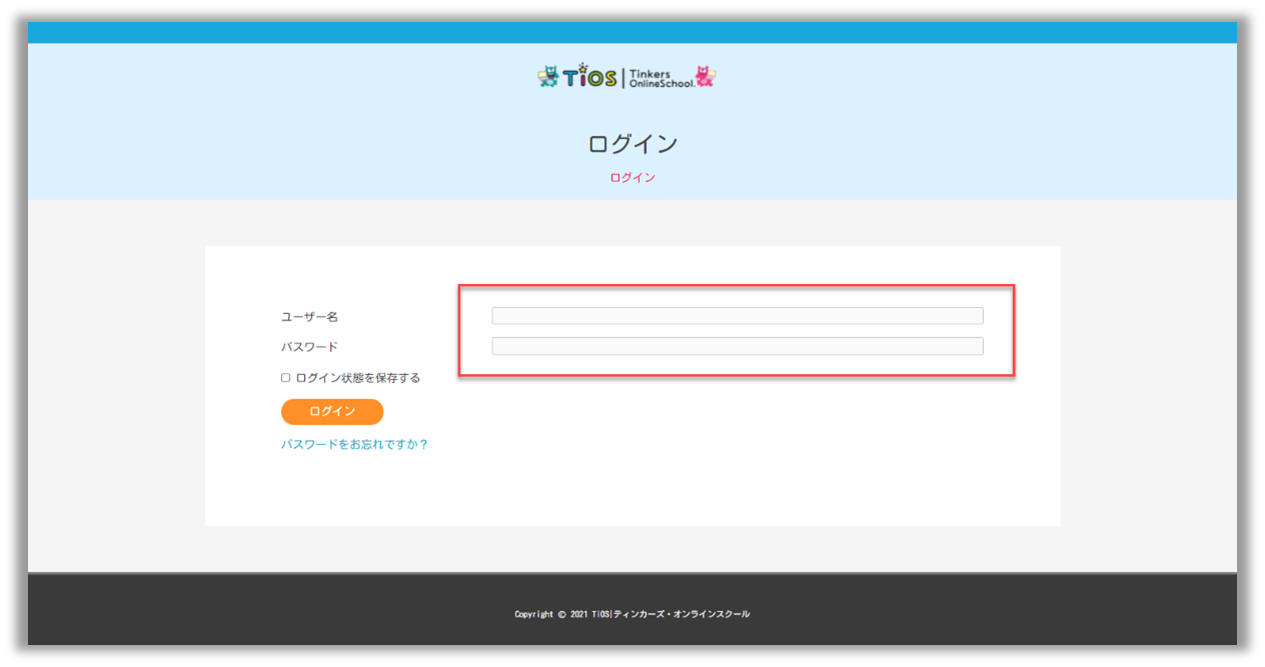Click the パスワード field label

coord(309,347)
